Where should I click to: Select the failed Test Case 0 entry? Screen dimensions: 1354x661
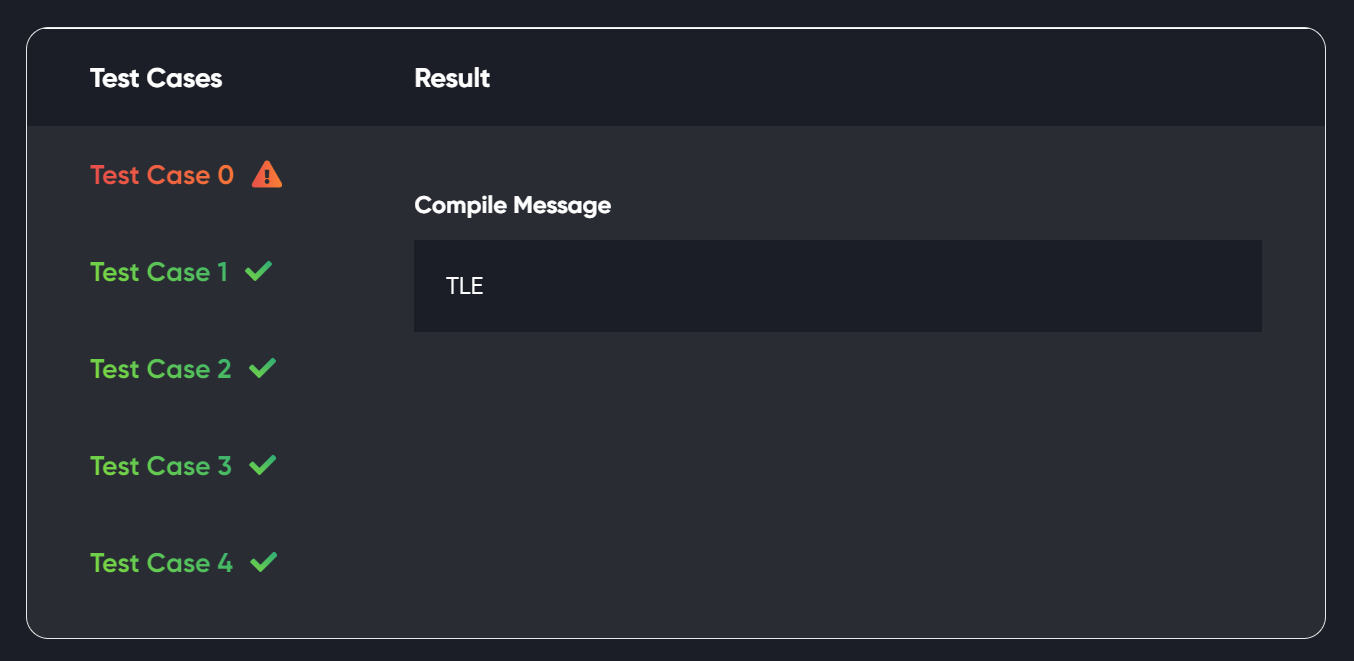point(162,175)
